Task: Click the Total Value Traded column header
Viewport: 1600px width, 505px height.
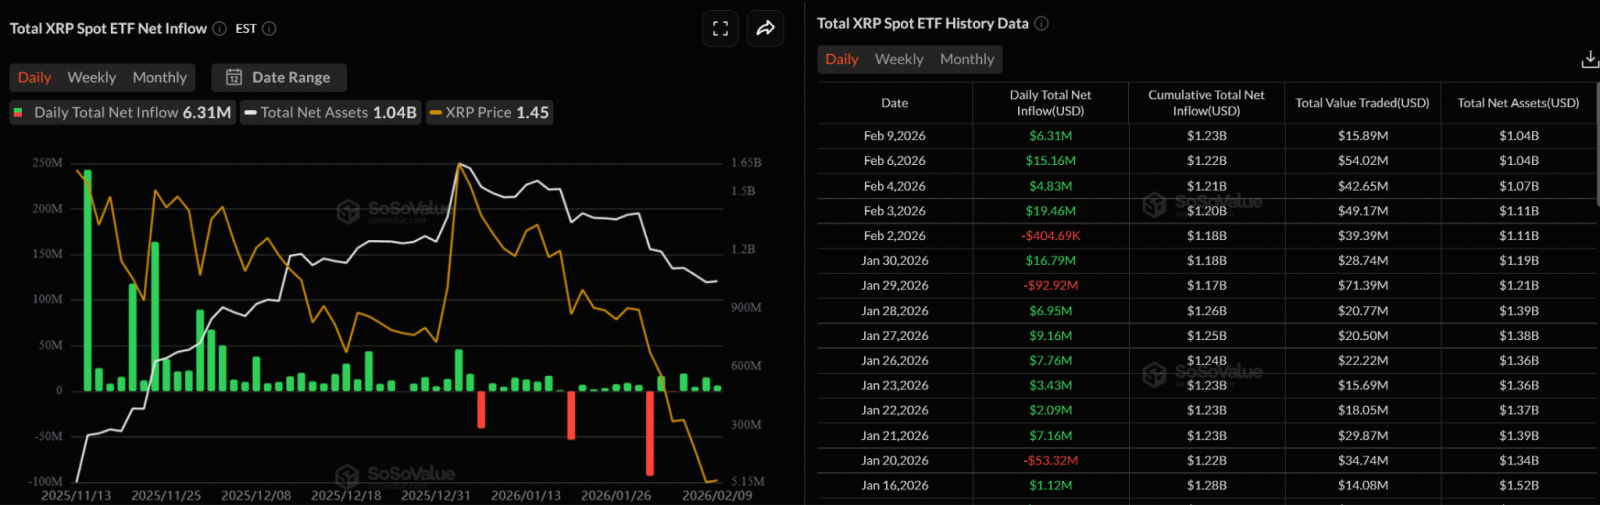Action: coord(1362,103)
